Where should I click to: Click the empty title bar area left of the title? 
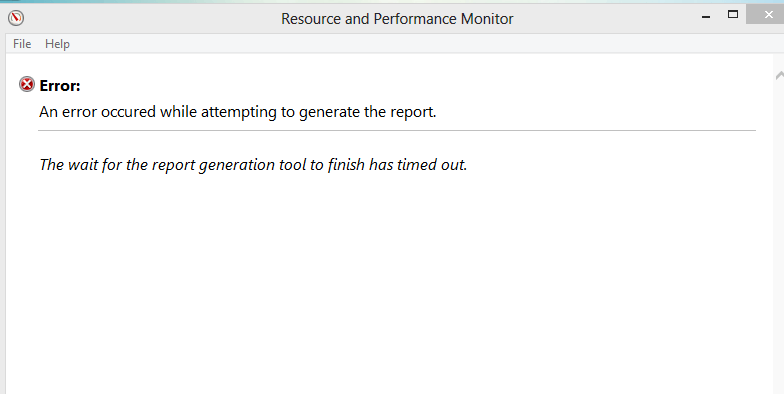click(x=150, y=18)
